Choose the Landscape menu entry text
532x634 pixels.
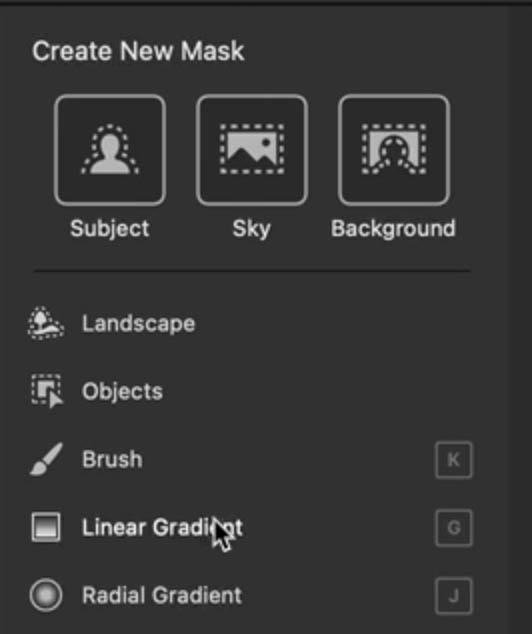[x=139, y=324]
